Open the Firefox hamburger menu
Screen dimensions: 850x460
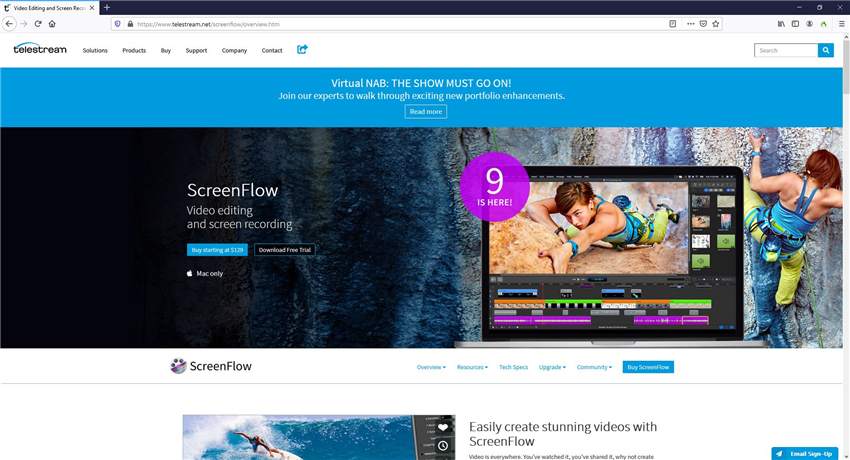click(x=841, y=24)
